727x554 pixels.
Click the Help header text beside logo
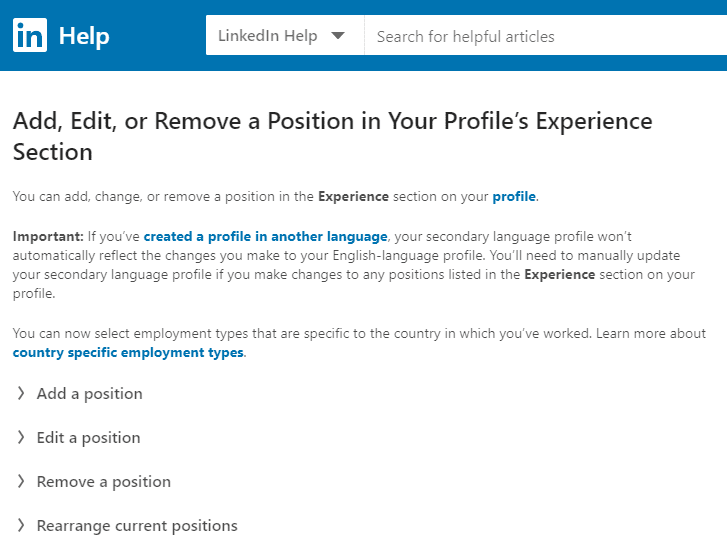click(84, 36)
